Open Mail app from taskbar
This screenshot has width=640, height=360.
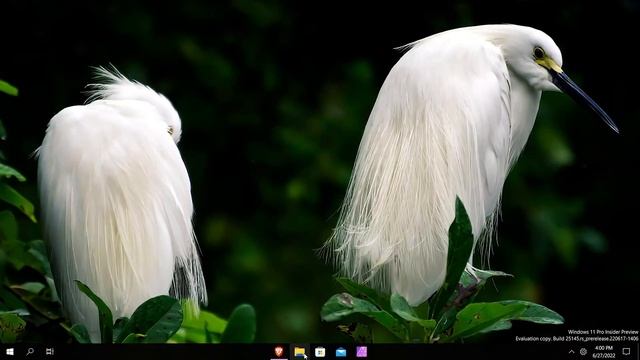point(341,352)
